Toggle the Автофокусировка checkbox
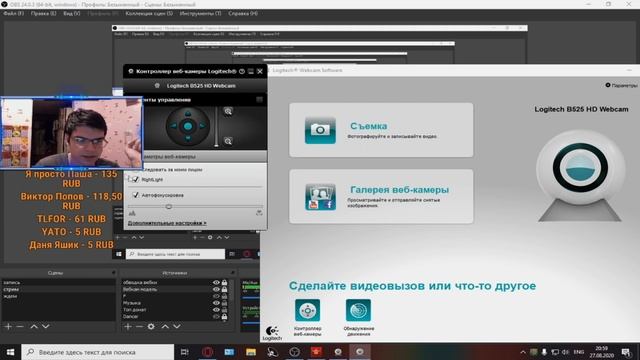640x360 pixels. point(136,195)
